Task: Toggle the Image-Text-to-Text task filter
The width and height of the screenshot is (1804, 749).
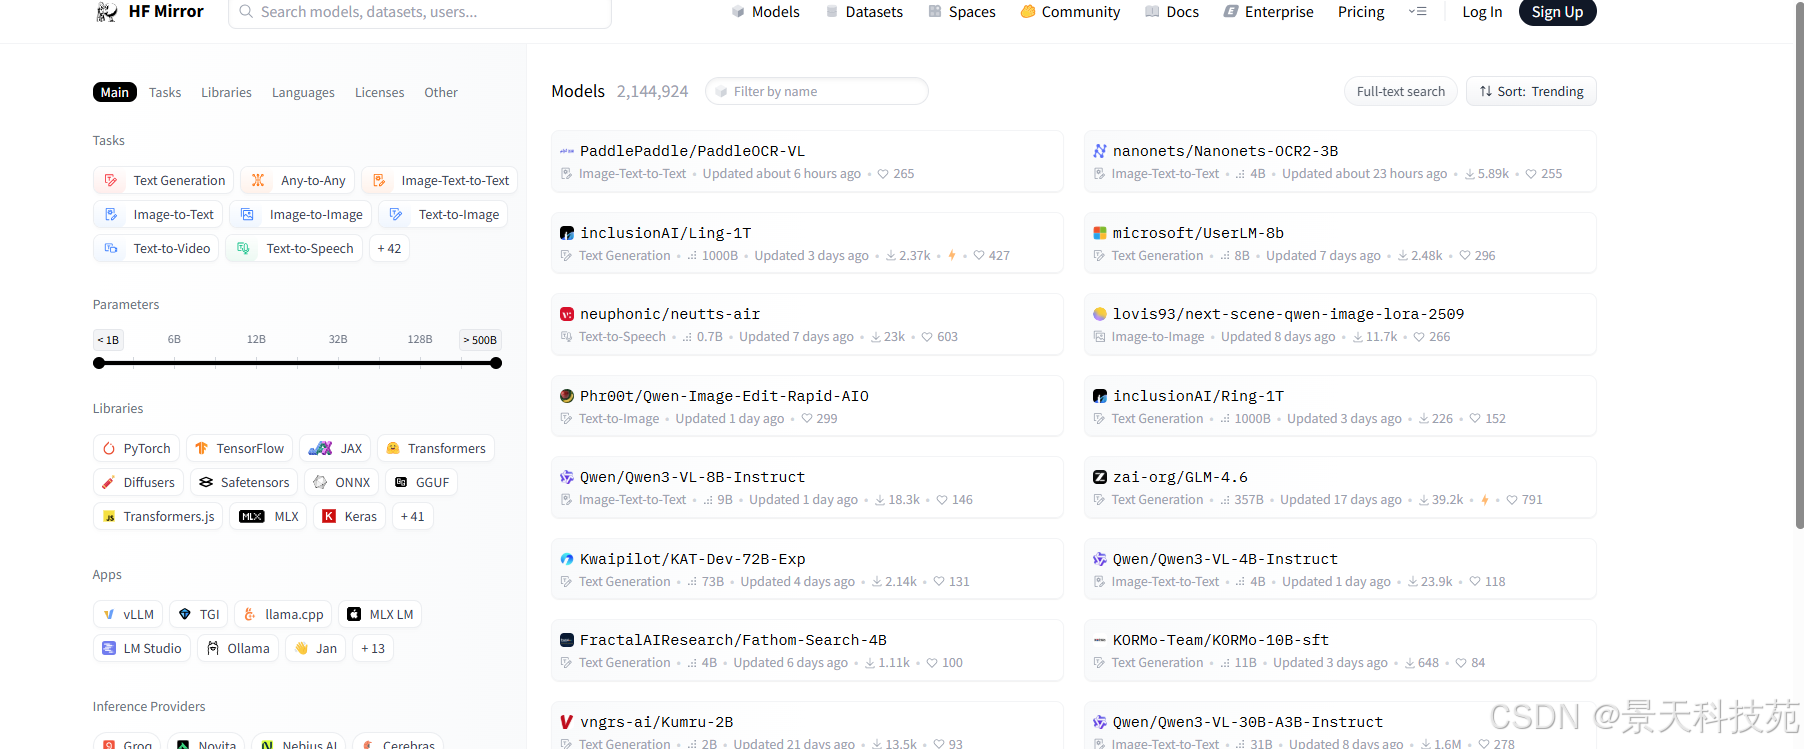Action: coord(440,181)
